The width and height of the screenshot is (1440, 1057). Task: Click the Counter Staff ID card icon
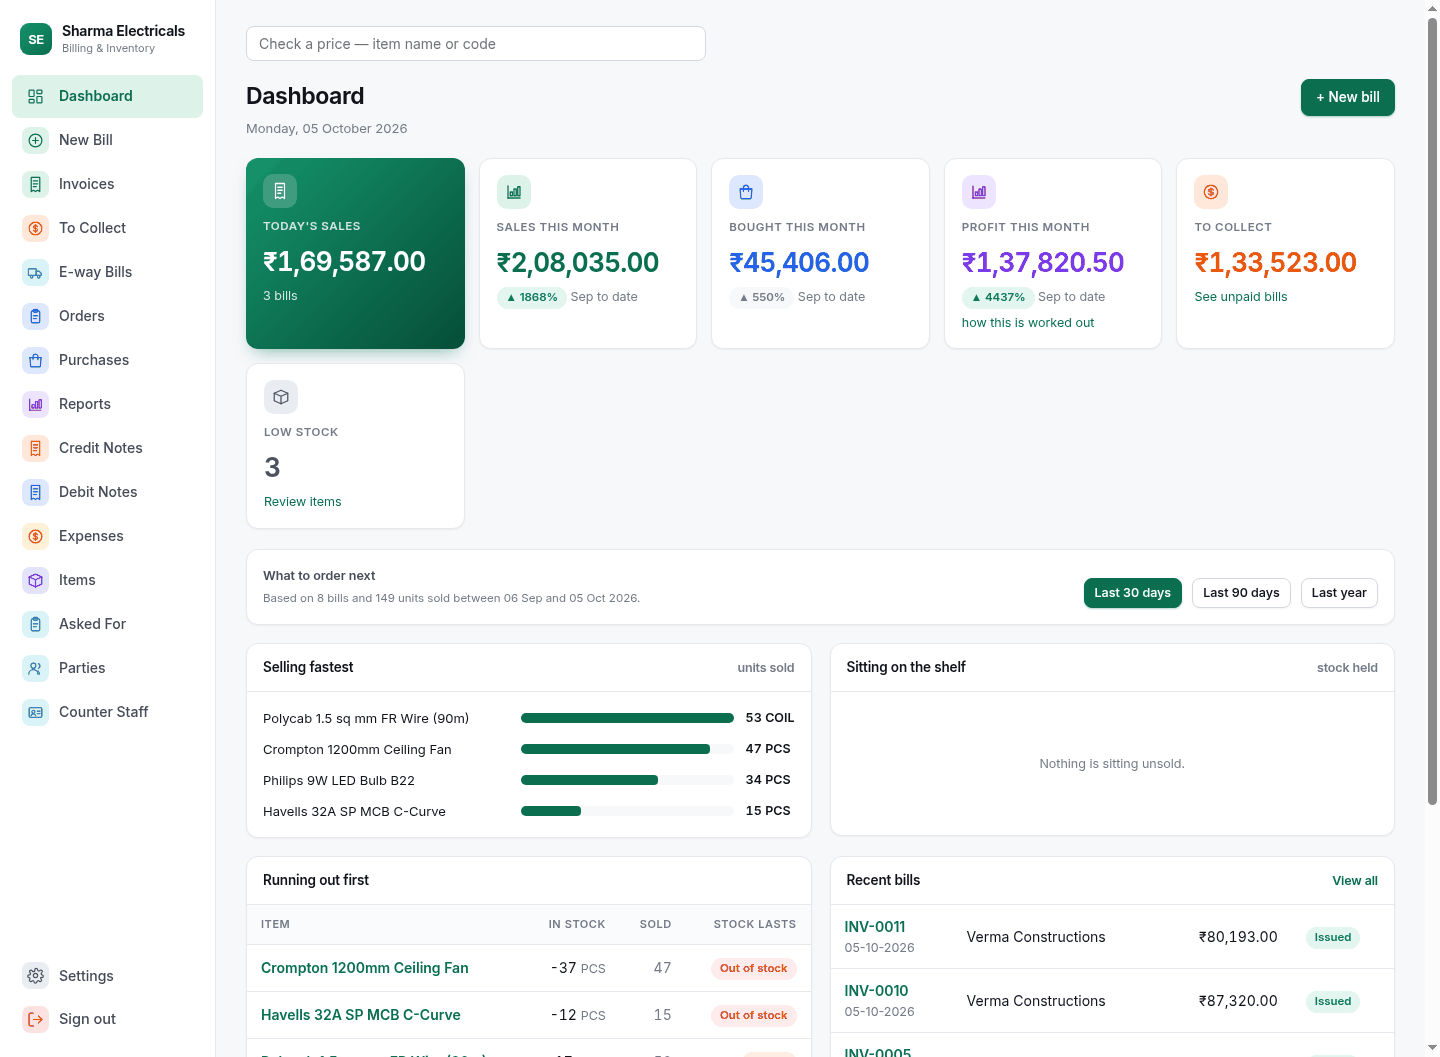[36, 712]
